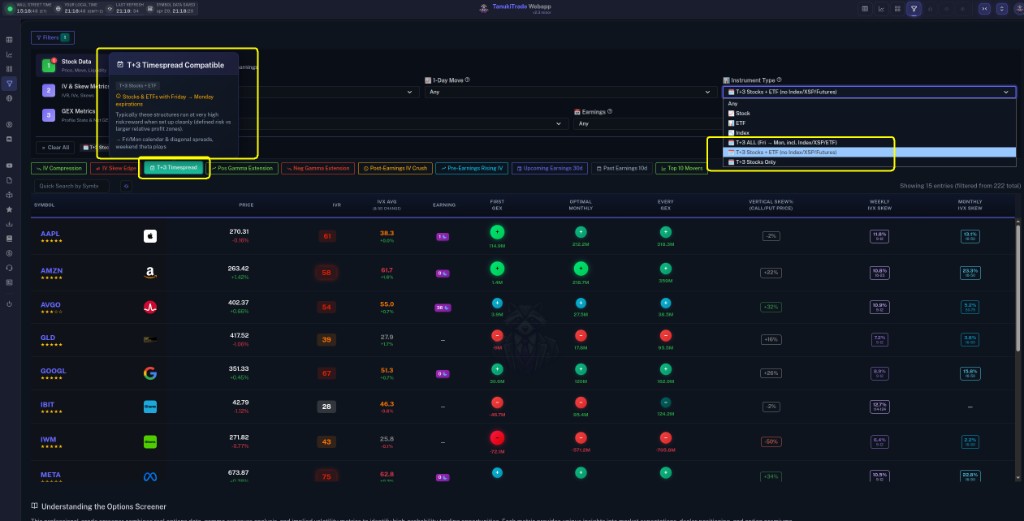This screenshot has width=1024, height=521.
Task: Choose Any in Instrument Type list
Action: (869, 104)
